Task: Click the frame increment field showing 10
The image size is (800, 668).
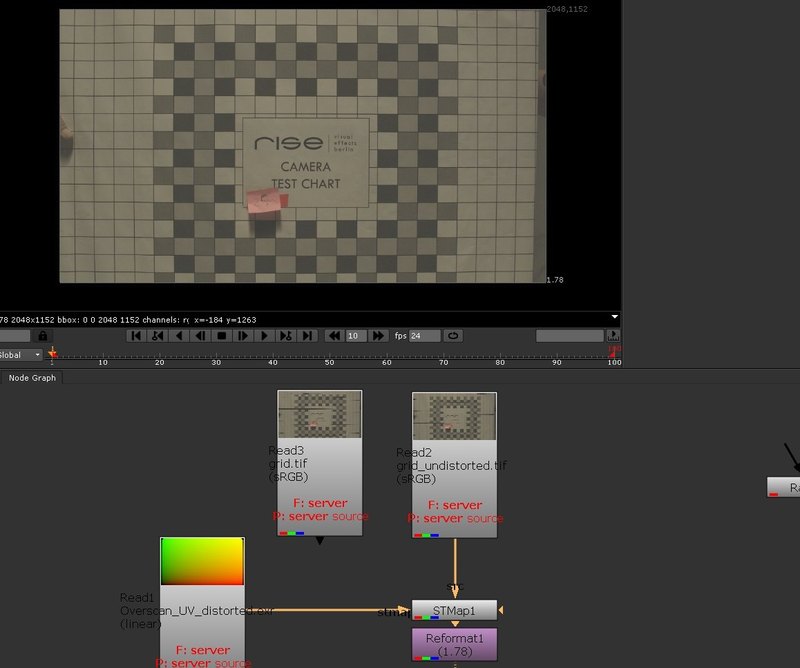Action: point(356,336)
